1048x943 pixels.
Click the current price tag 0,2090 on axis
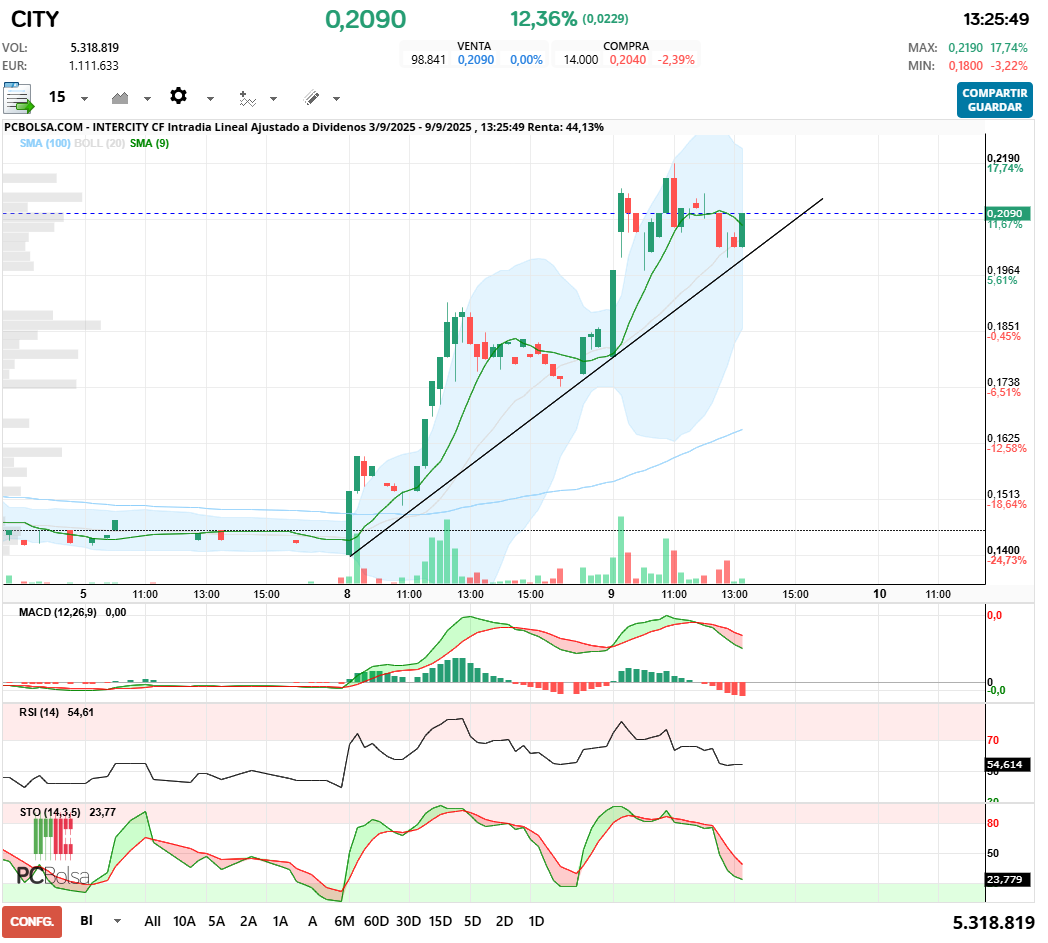click(x=1008, y=214)
